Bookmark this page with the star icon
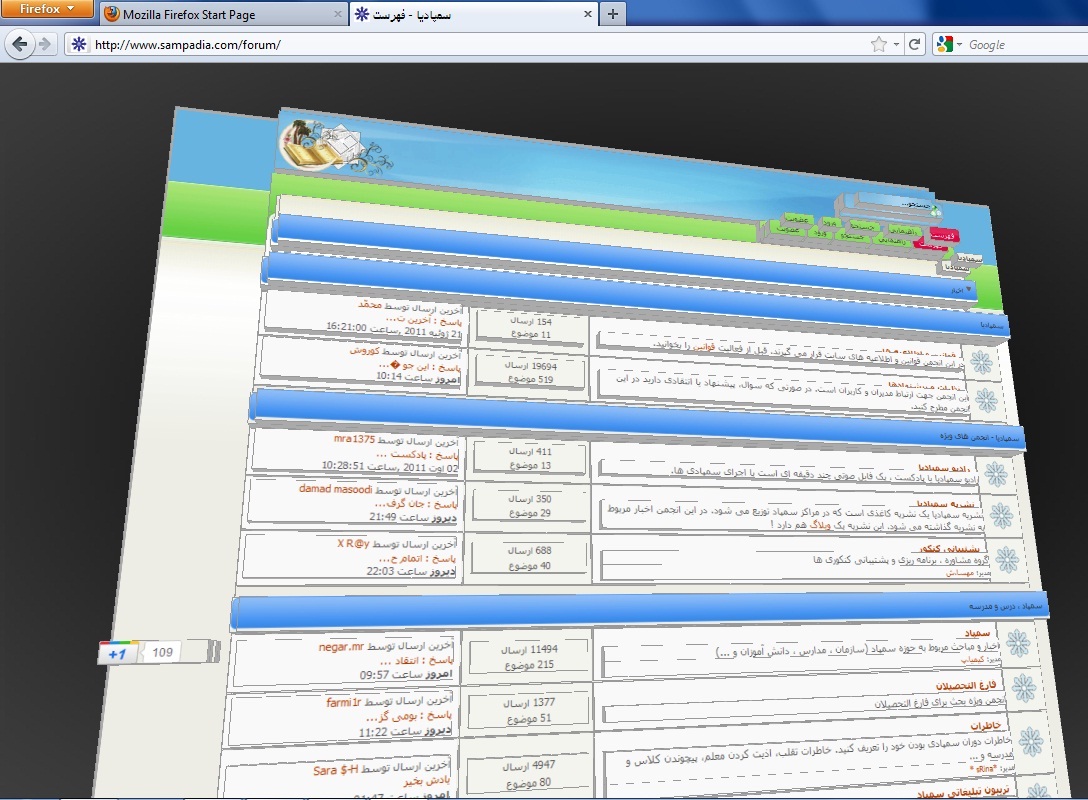The width and height of the screenshot is (1088, 800). point(878,44)
